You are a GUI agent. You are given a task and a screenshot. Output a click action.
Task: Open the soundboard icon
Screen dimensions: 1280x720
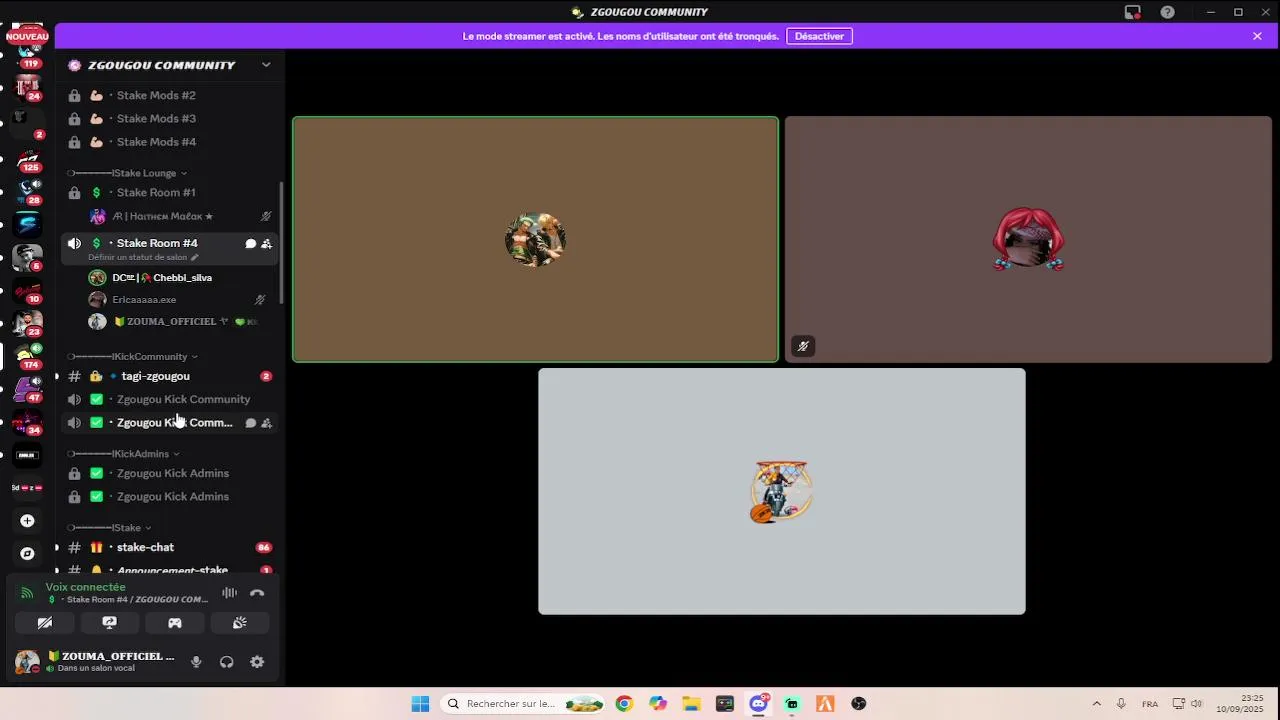pyautogui.click(x=240, y=623)
